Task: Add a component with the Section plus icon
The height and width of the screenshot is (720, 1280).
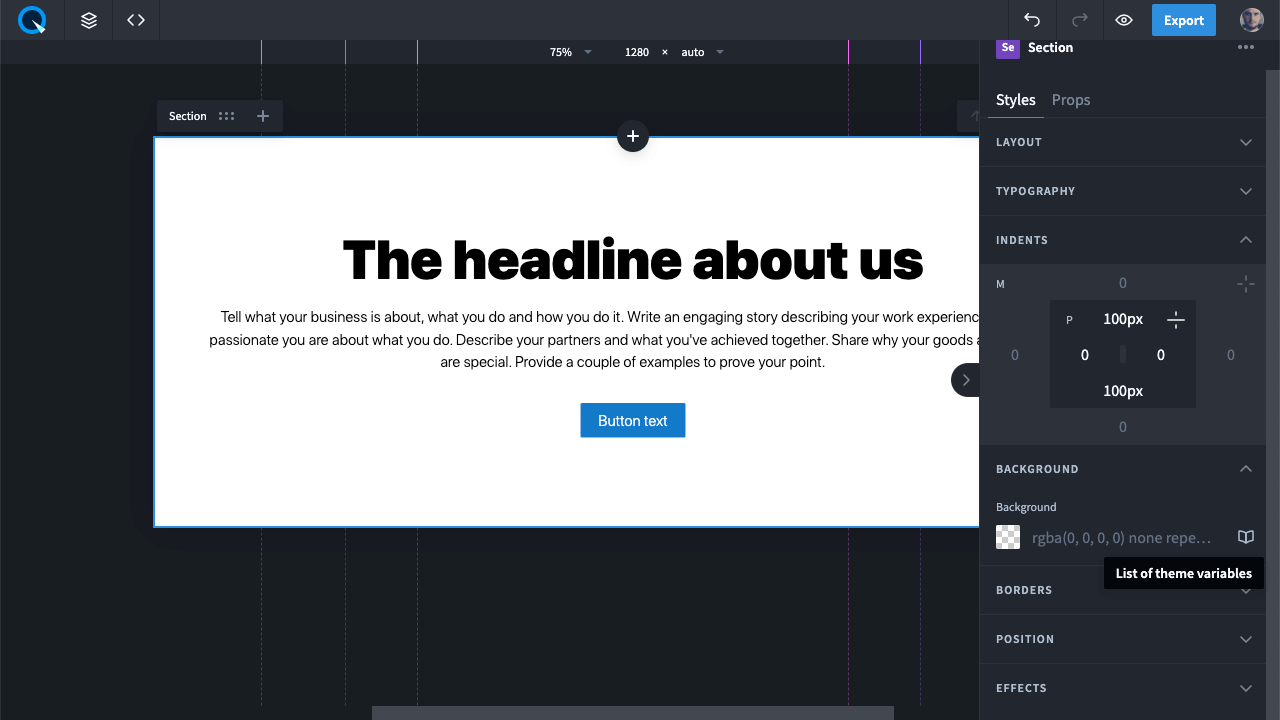Action: [263, 116]
